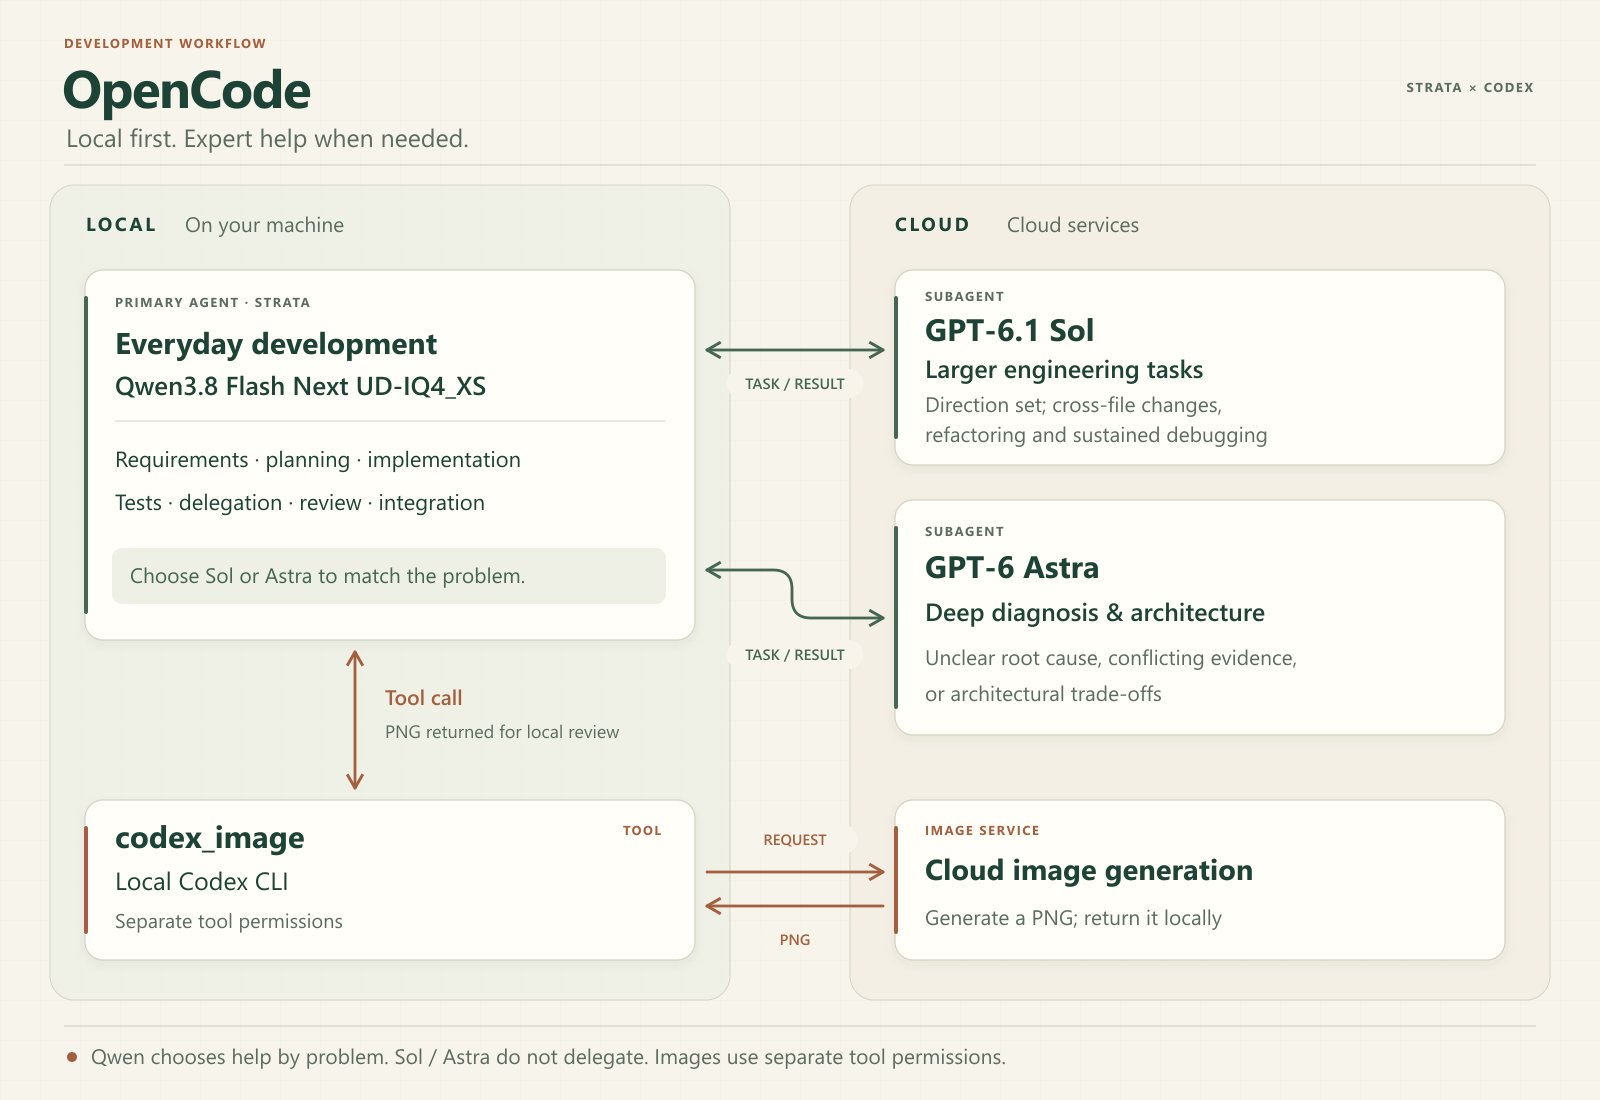
Task: Click the "TOOL" tag on codex_image card
Action: point(642,831)
